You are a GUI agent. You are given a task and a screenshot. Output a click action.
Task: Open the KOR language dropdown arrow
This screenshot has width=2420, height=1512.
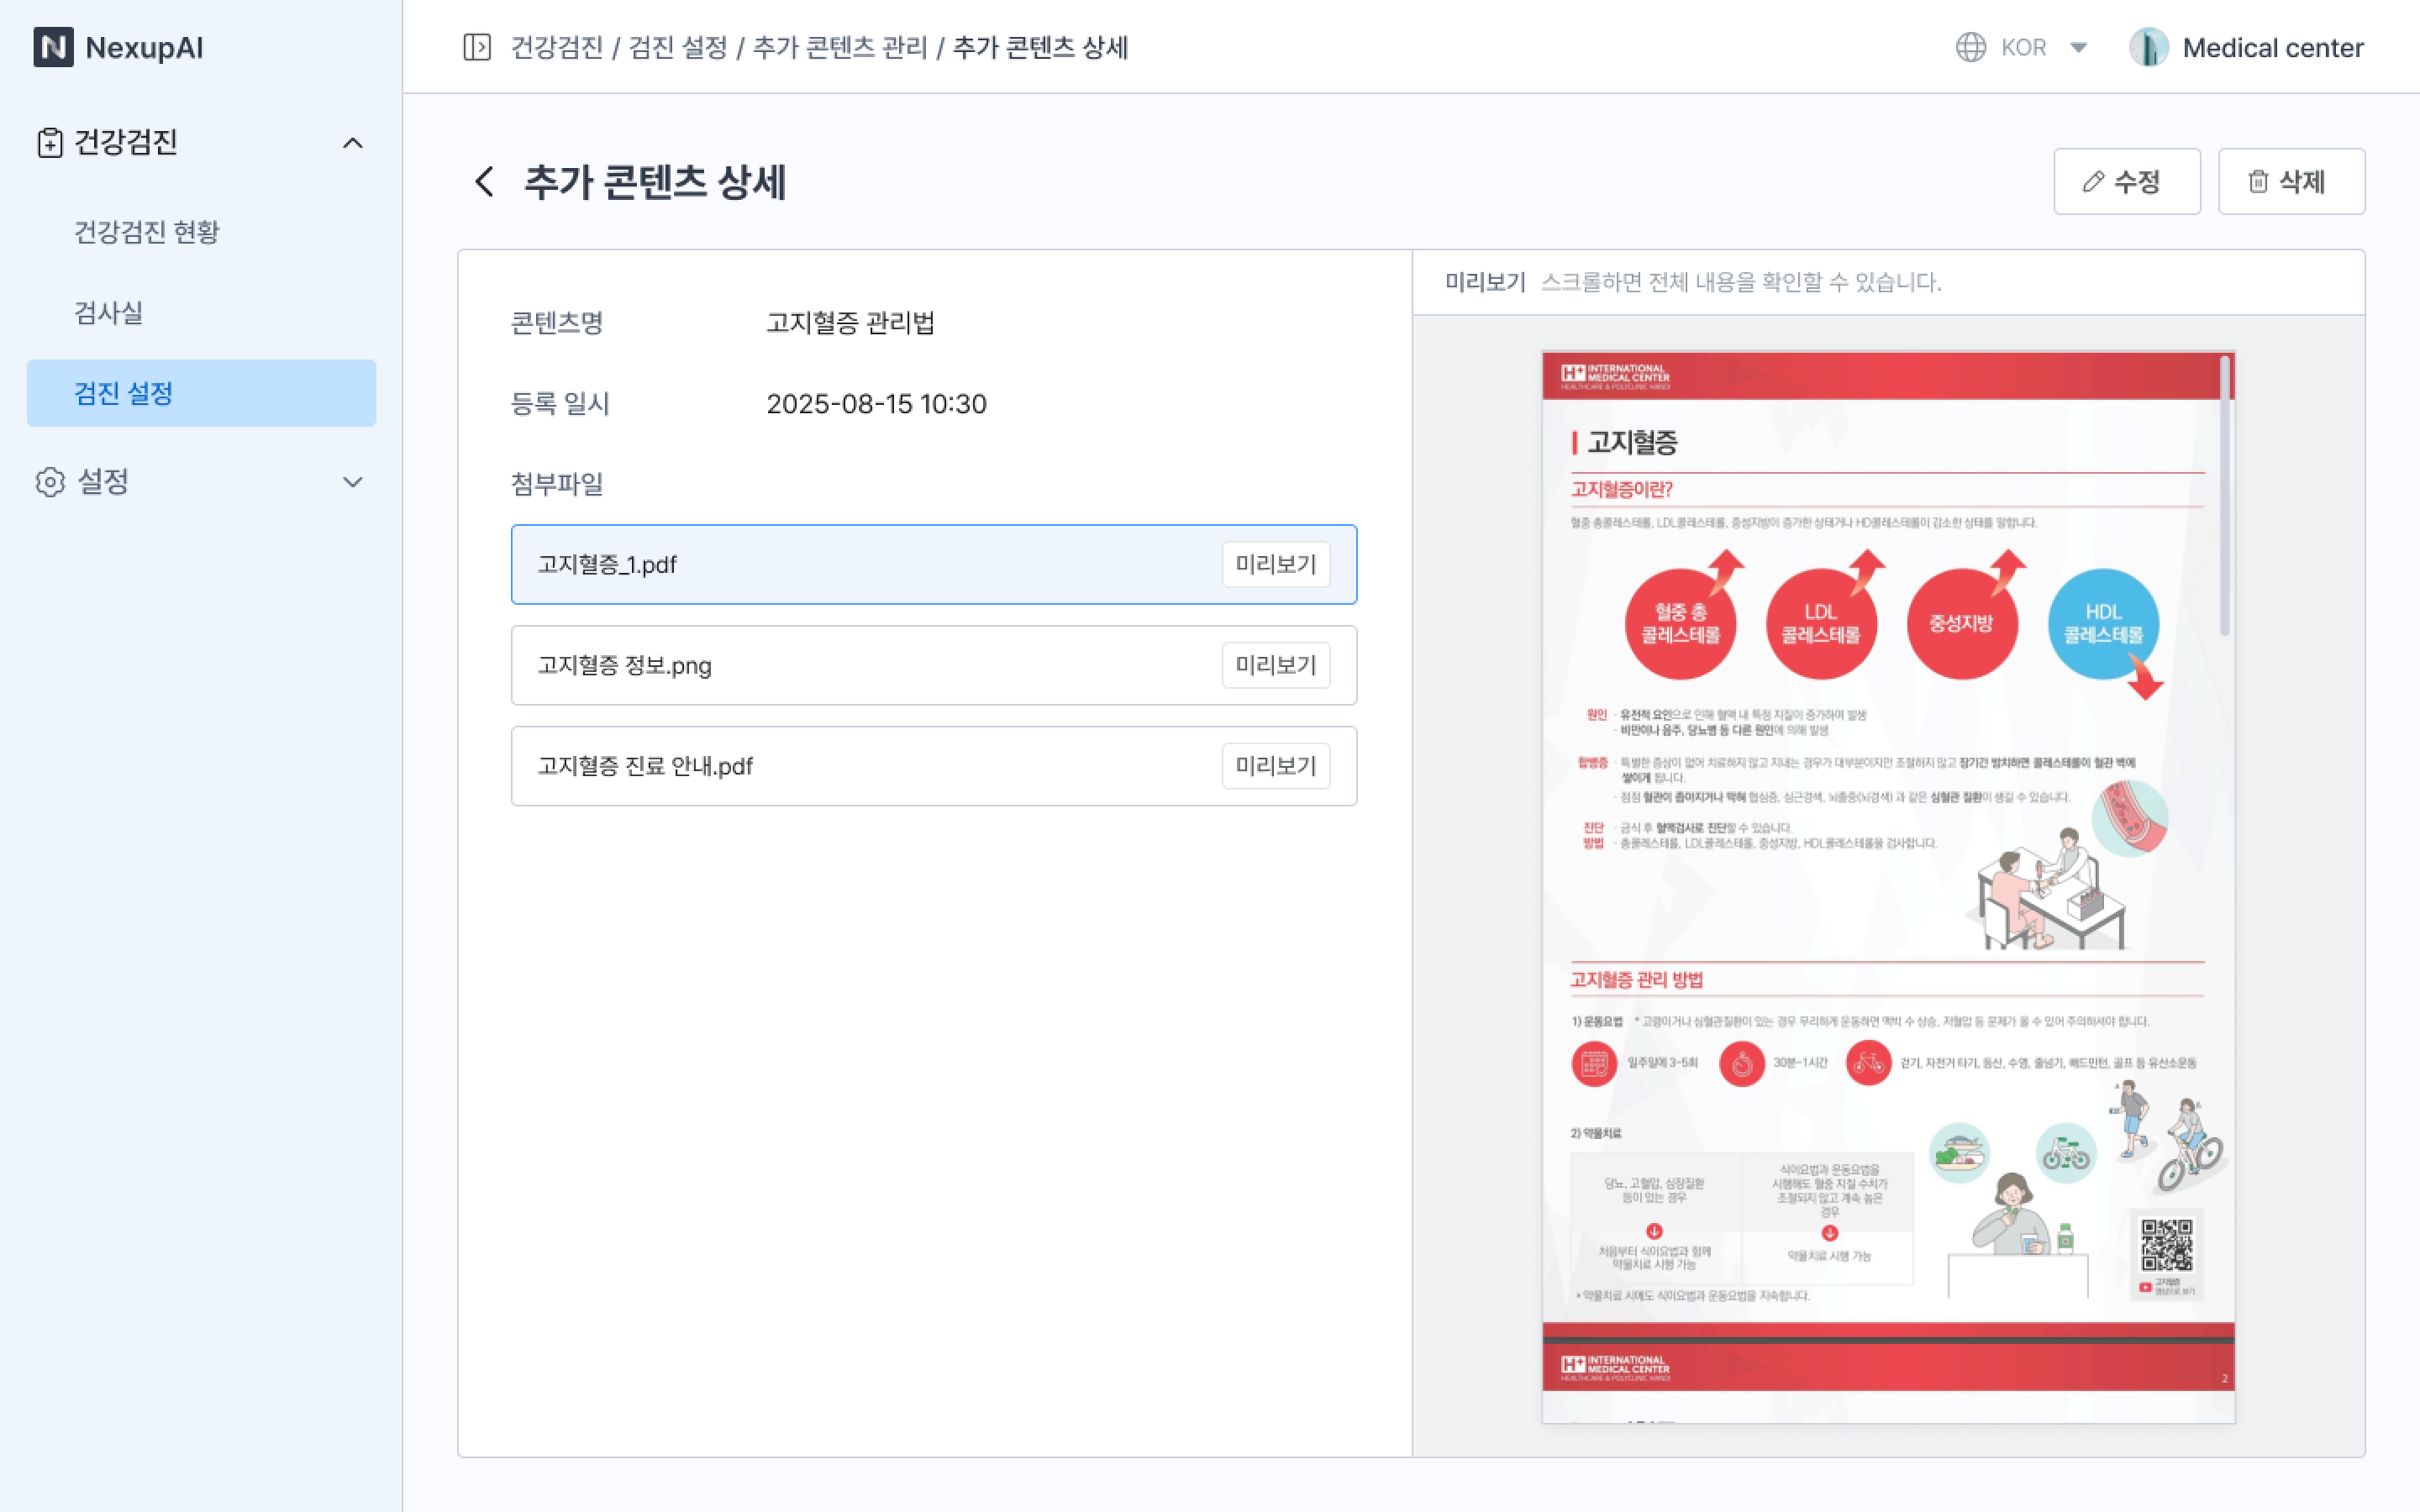(2078, 47)
